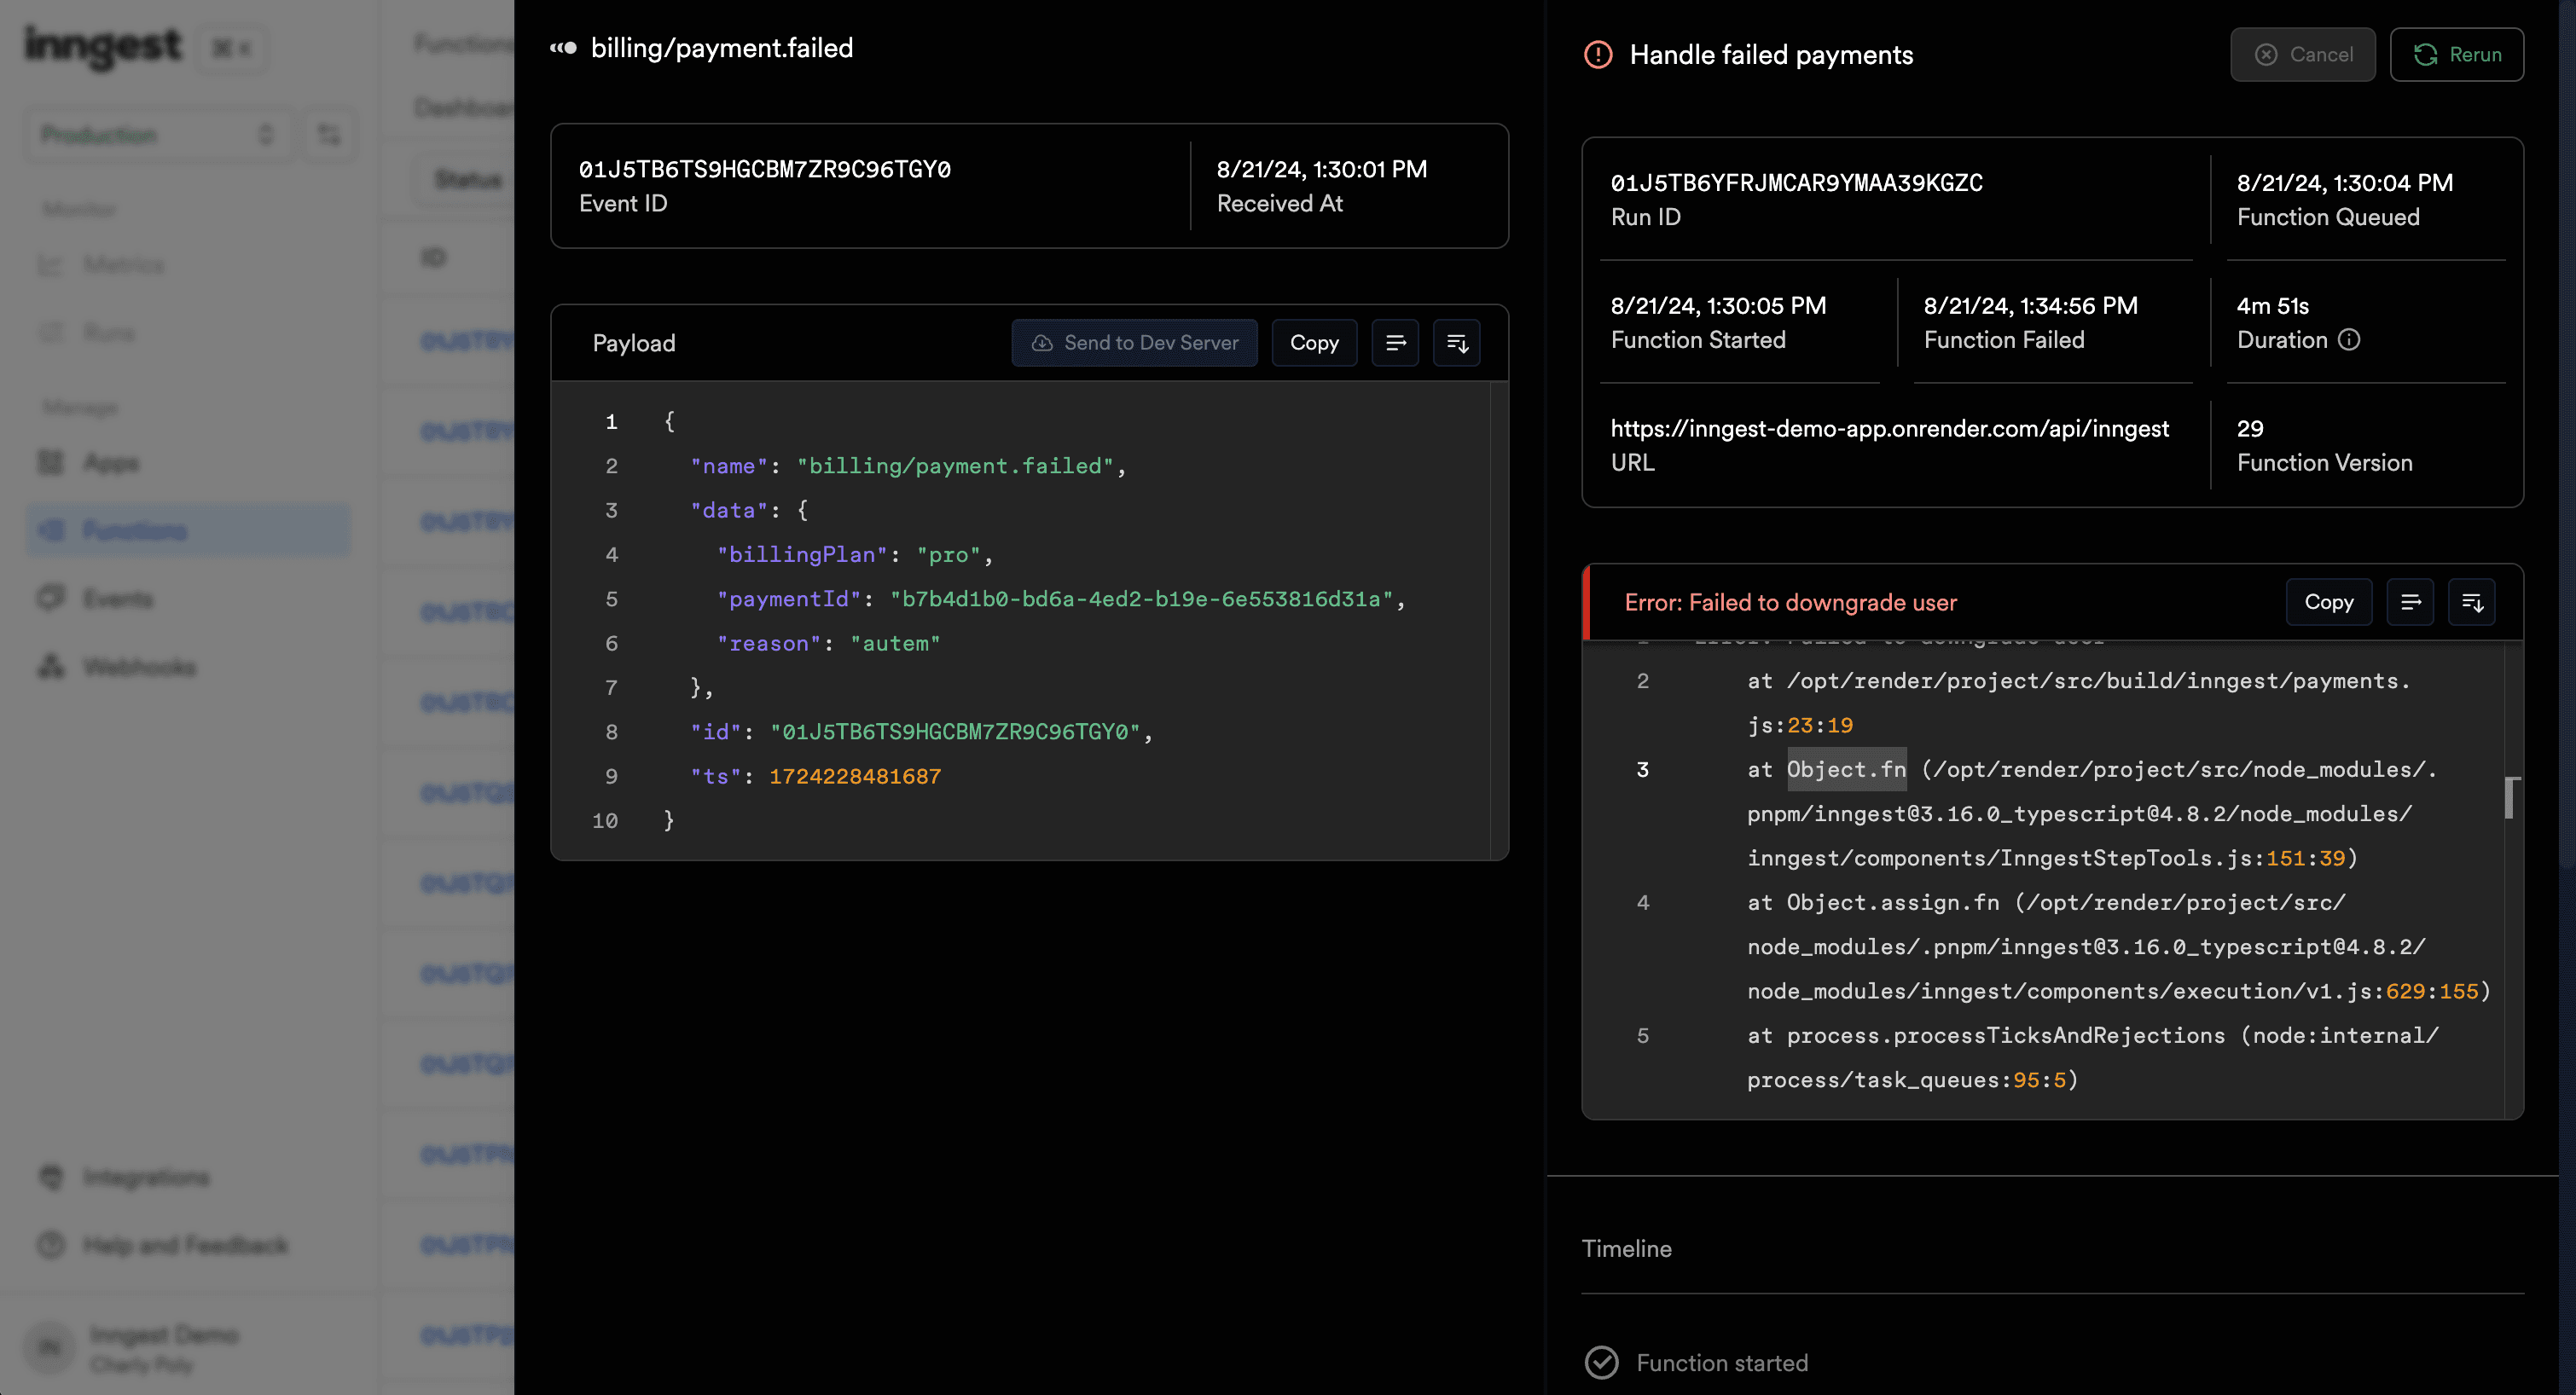Click the Rerun button
This screenshot has height=1395, width=2576.
(x=2456, y=54)
